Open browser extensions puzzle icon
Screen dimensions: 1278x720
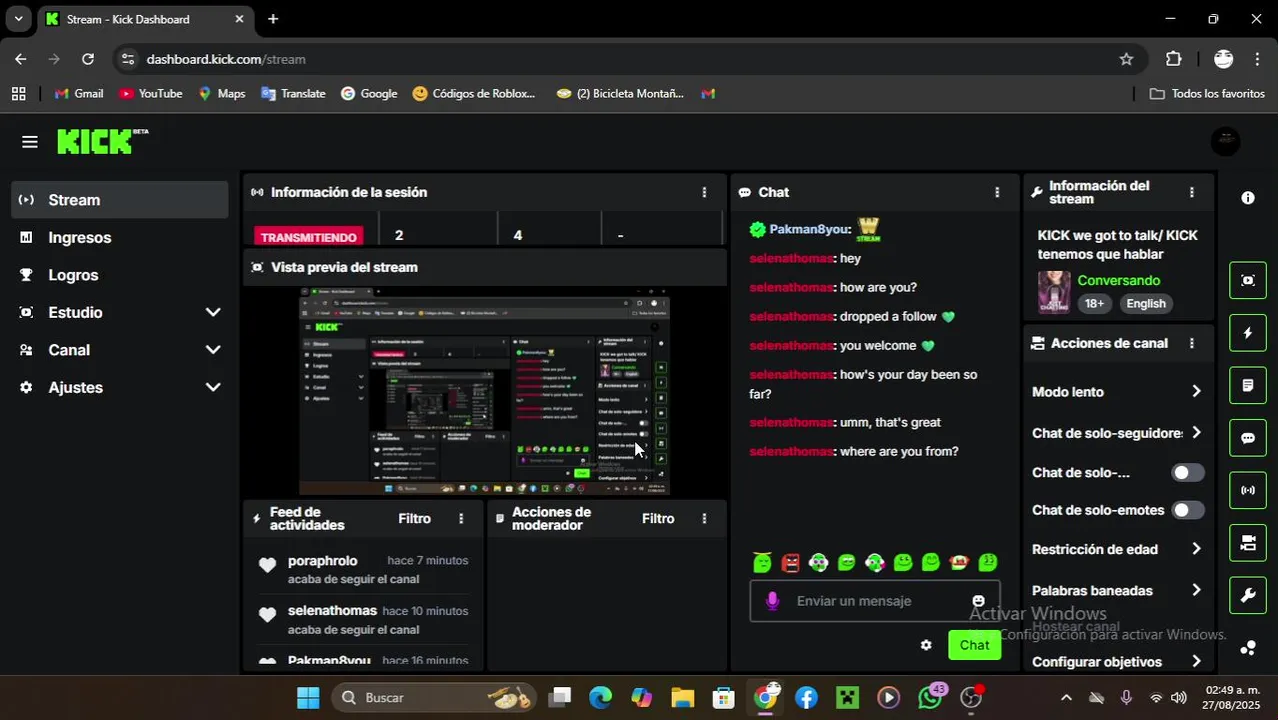coord(1174,59)
